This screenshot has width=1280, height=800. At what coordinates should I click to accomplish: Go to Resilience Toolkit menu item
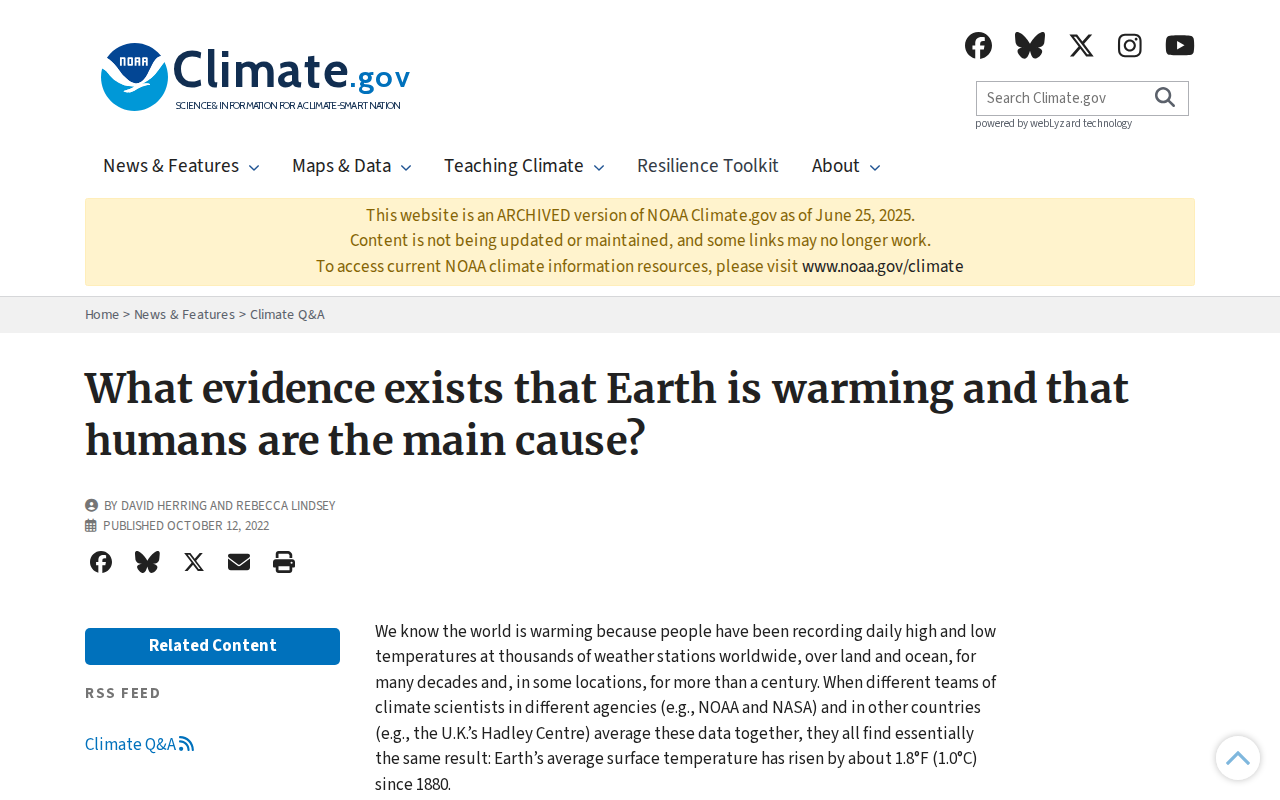click(x=708, y=166)
